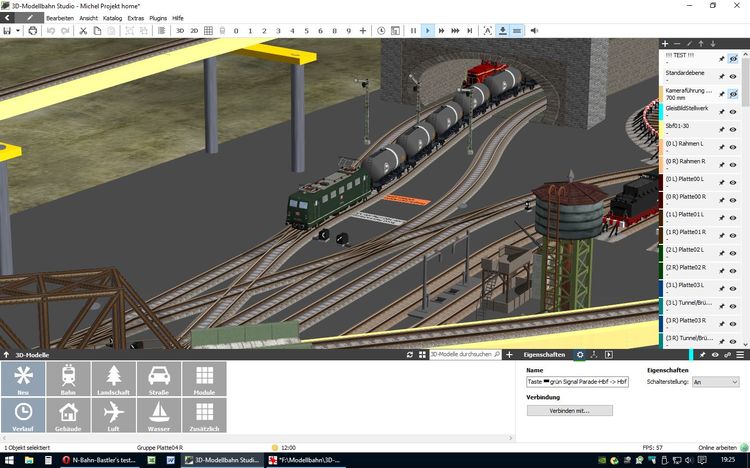Screen dimensions: 750x468
Task: Choose the Luft airplane category
Action: point(114,416)
